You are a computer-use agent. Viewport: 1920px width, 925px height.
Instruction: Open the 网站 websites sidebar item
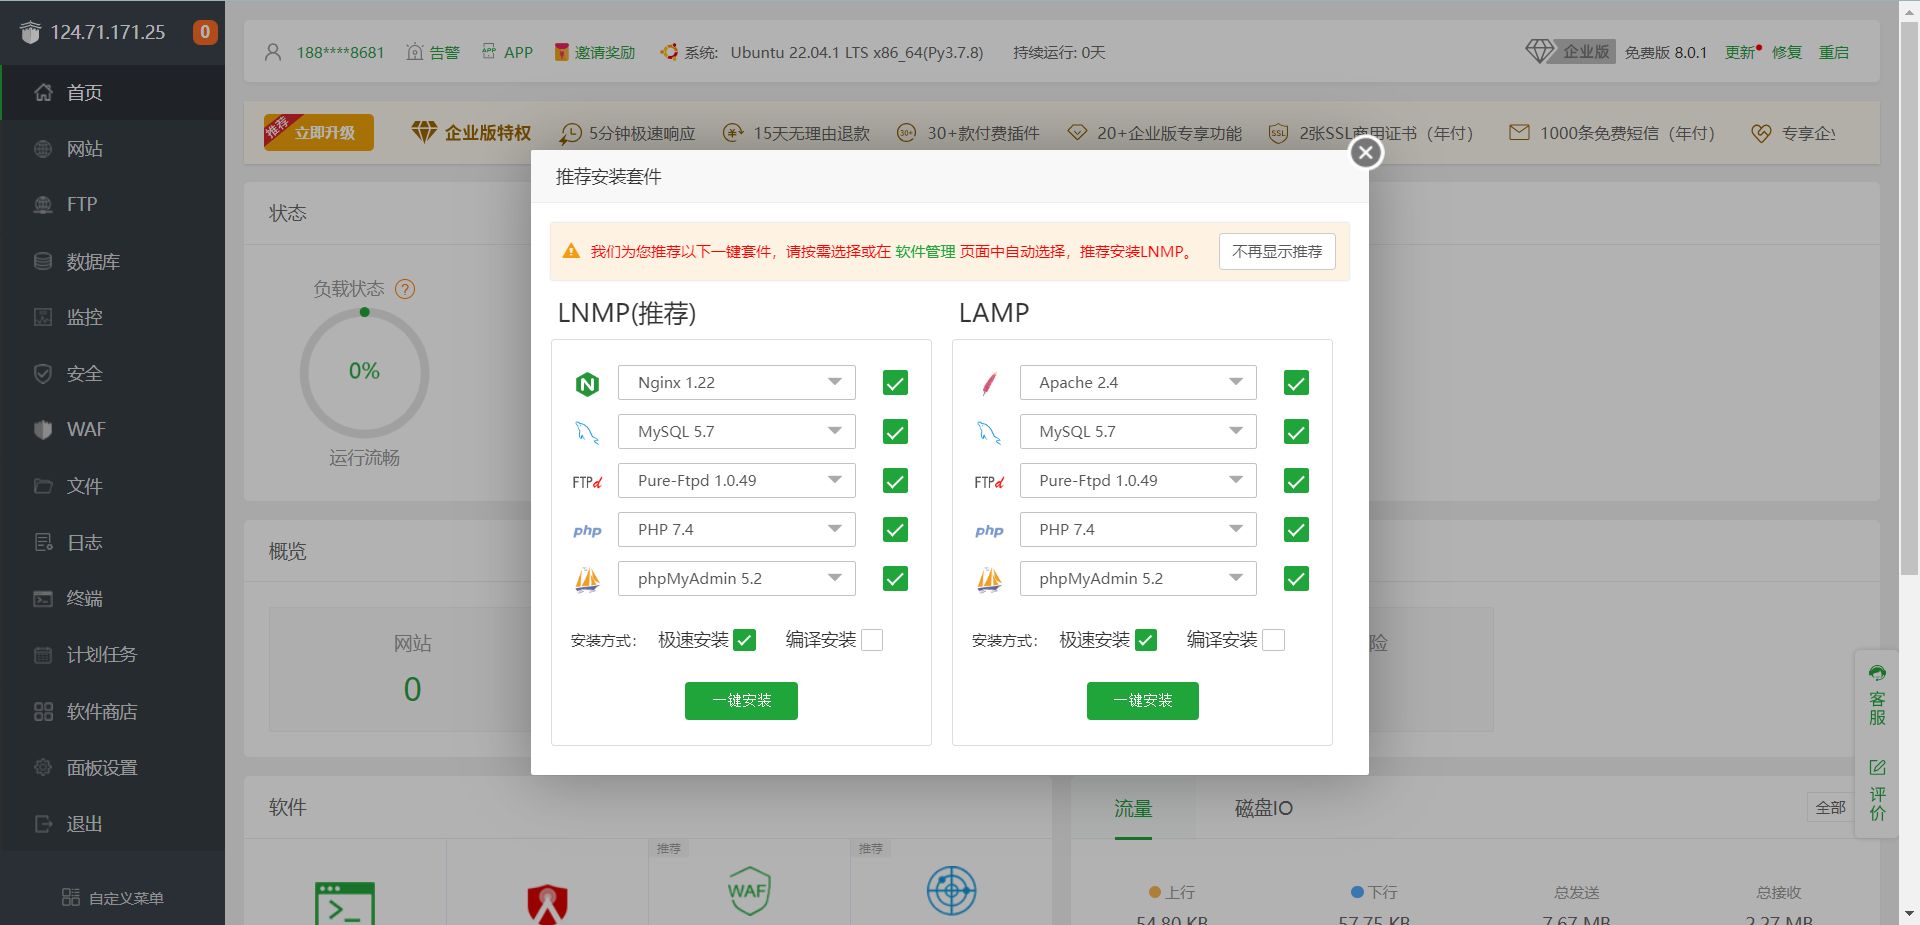point(112,149)
